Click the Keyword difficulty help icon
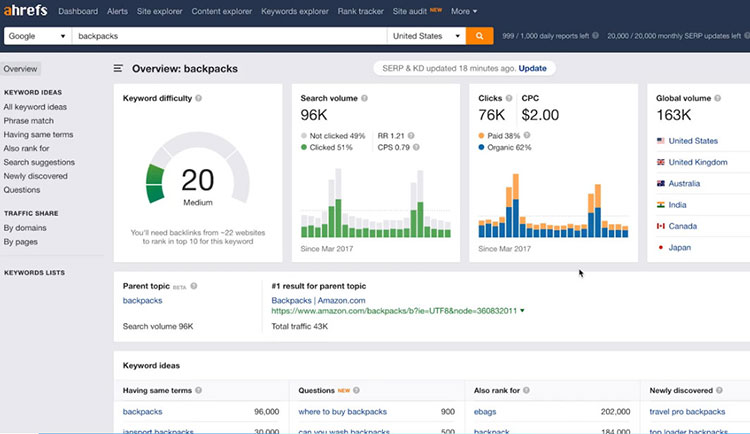 click(199, 99)
